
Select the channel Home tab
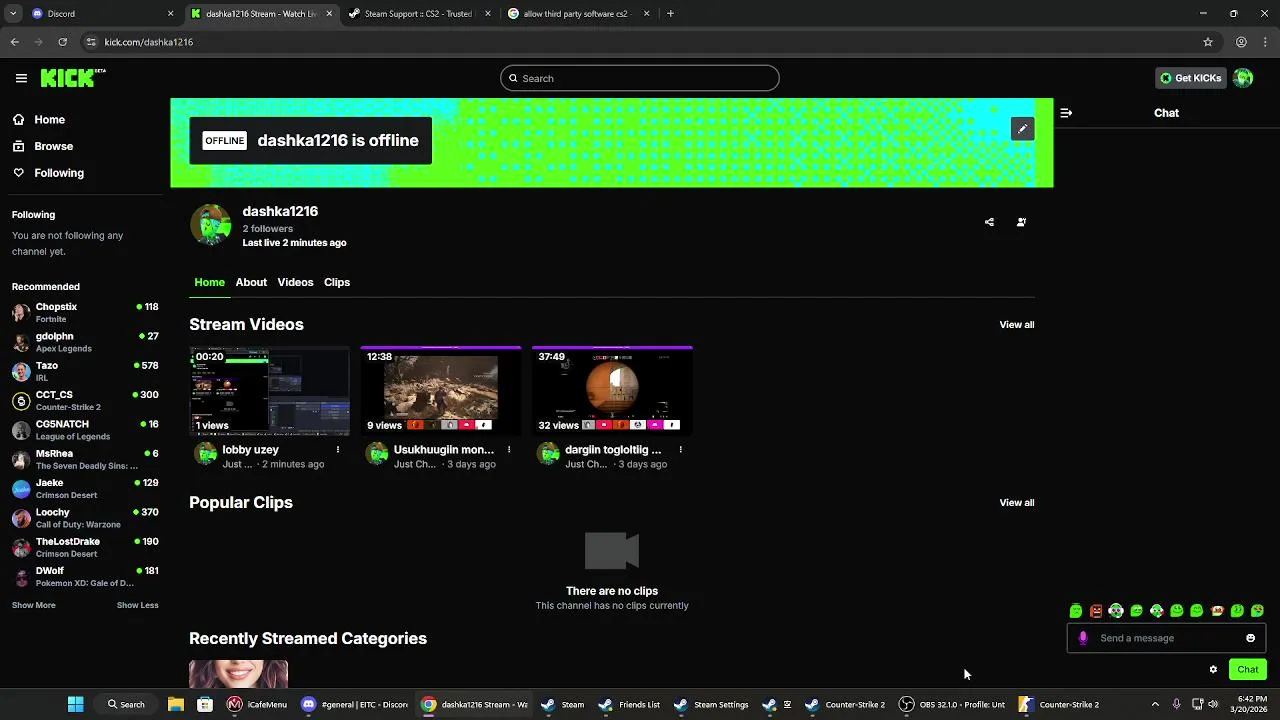coord(209,282)
